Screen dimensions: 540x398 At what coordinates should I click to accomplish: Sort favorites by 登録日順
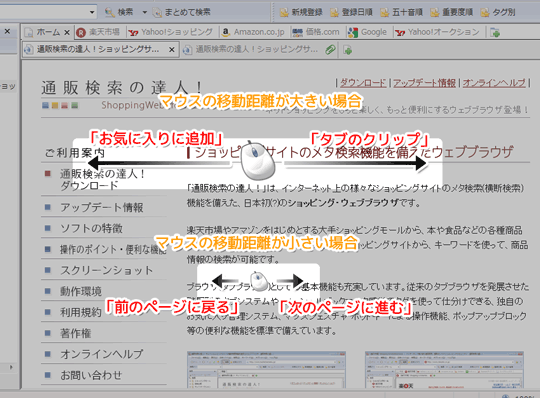[352, 12]
